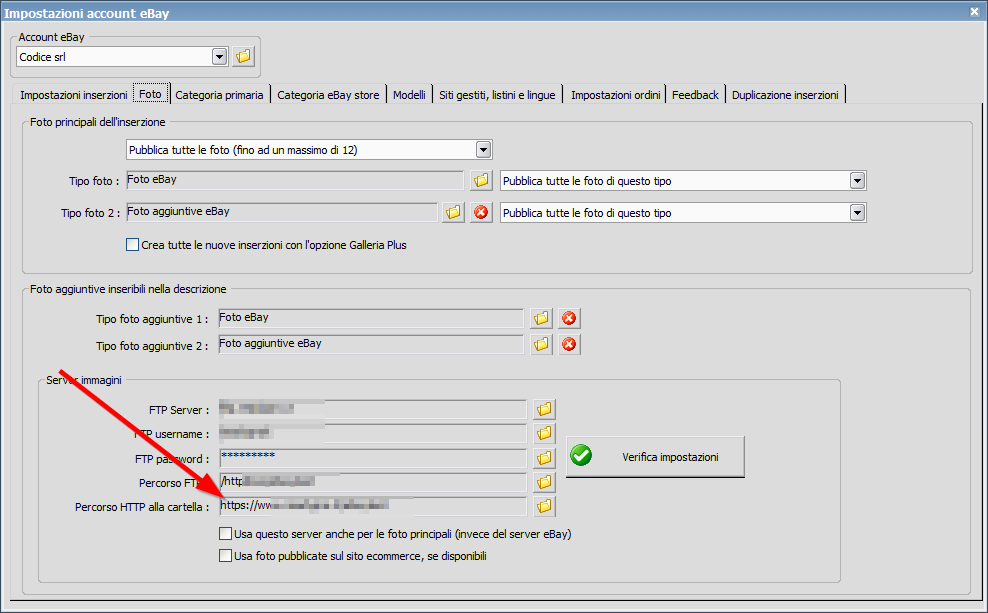Check 'Usa foto pubblicate sul sito ecommerce'
Screen dimensions: 988x613
click(226, 556)
